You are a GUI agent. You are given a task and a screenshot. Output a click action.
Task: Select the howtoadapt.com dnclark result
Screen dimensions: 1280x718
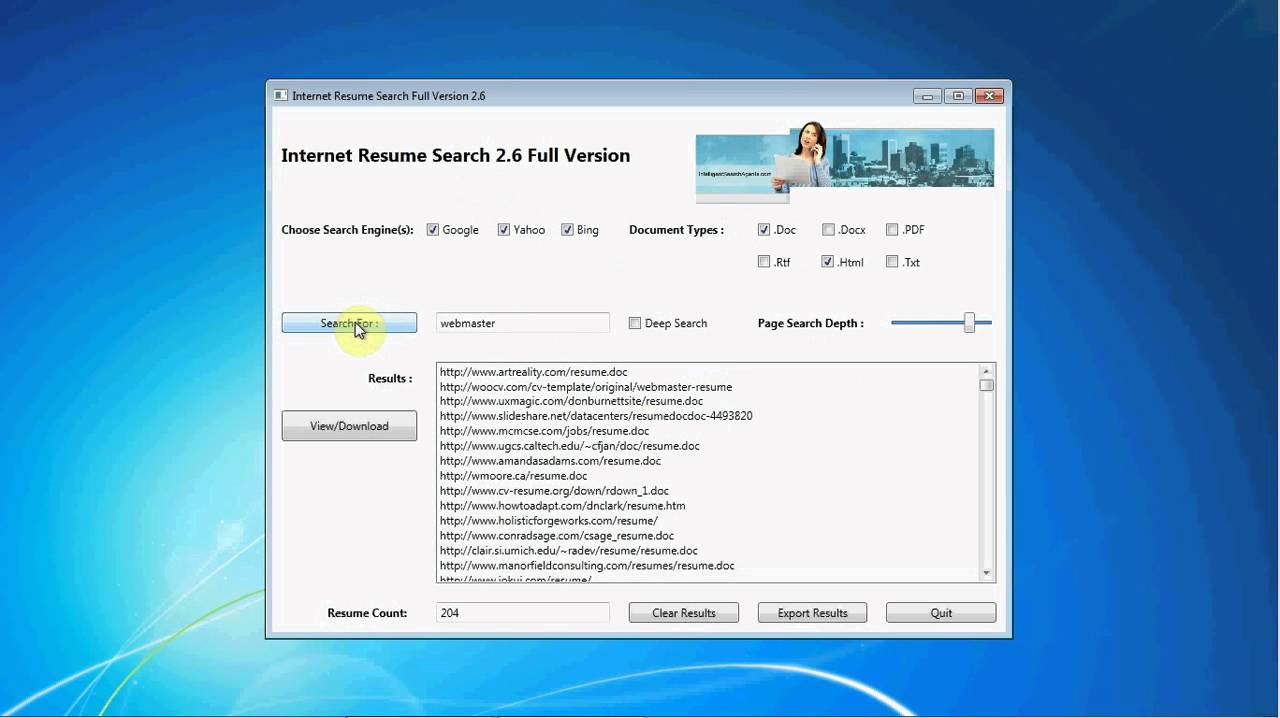point(563,506)
